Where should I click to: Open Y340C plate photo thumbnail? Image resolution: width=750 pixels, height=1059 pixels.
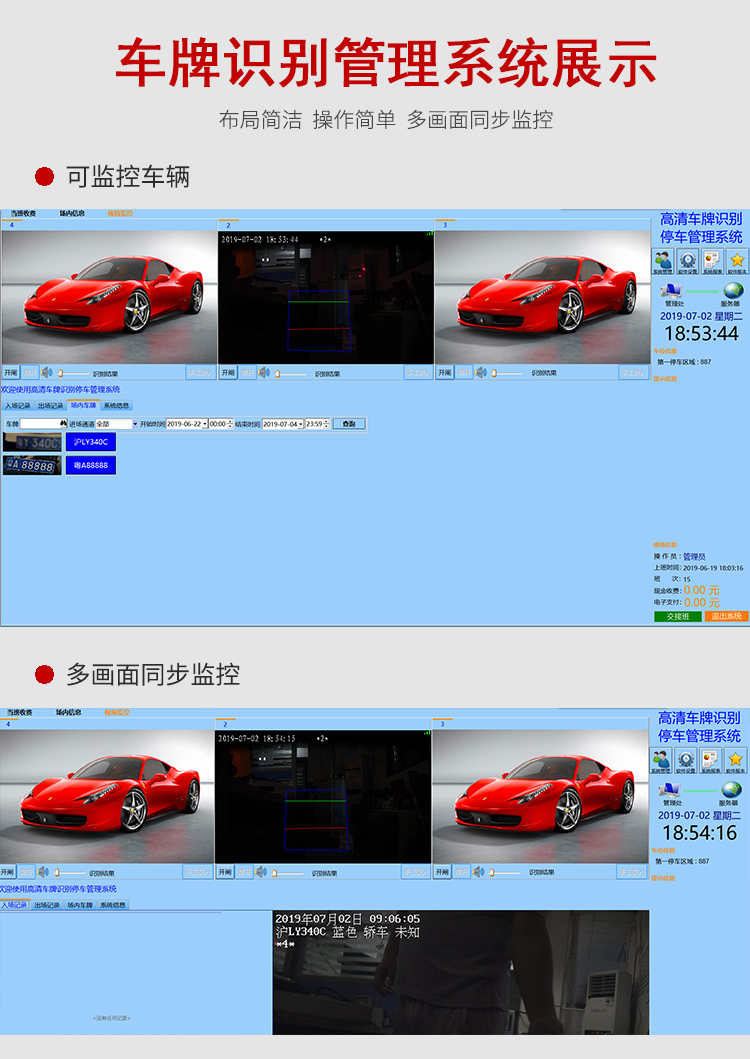click(x=32, y=442)
